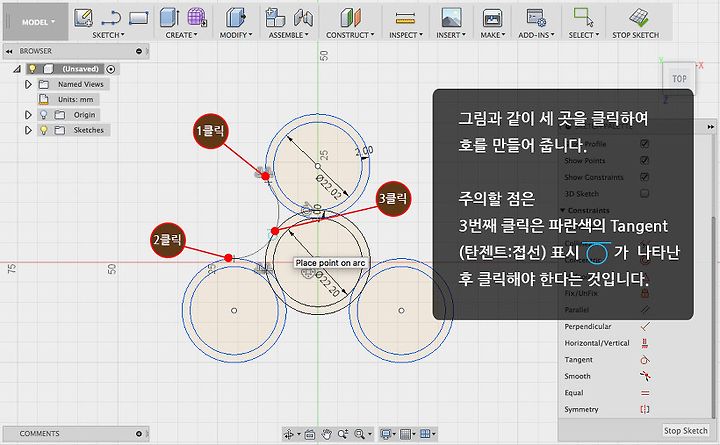Open the Modify menu
The image size is (720, 445).
[x=236, y=35]
